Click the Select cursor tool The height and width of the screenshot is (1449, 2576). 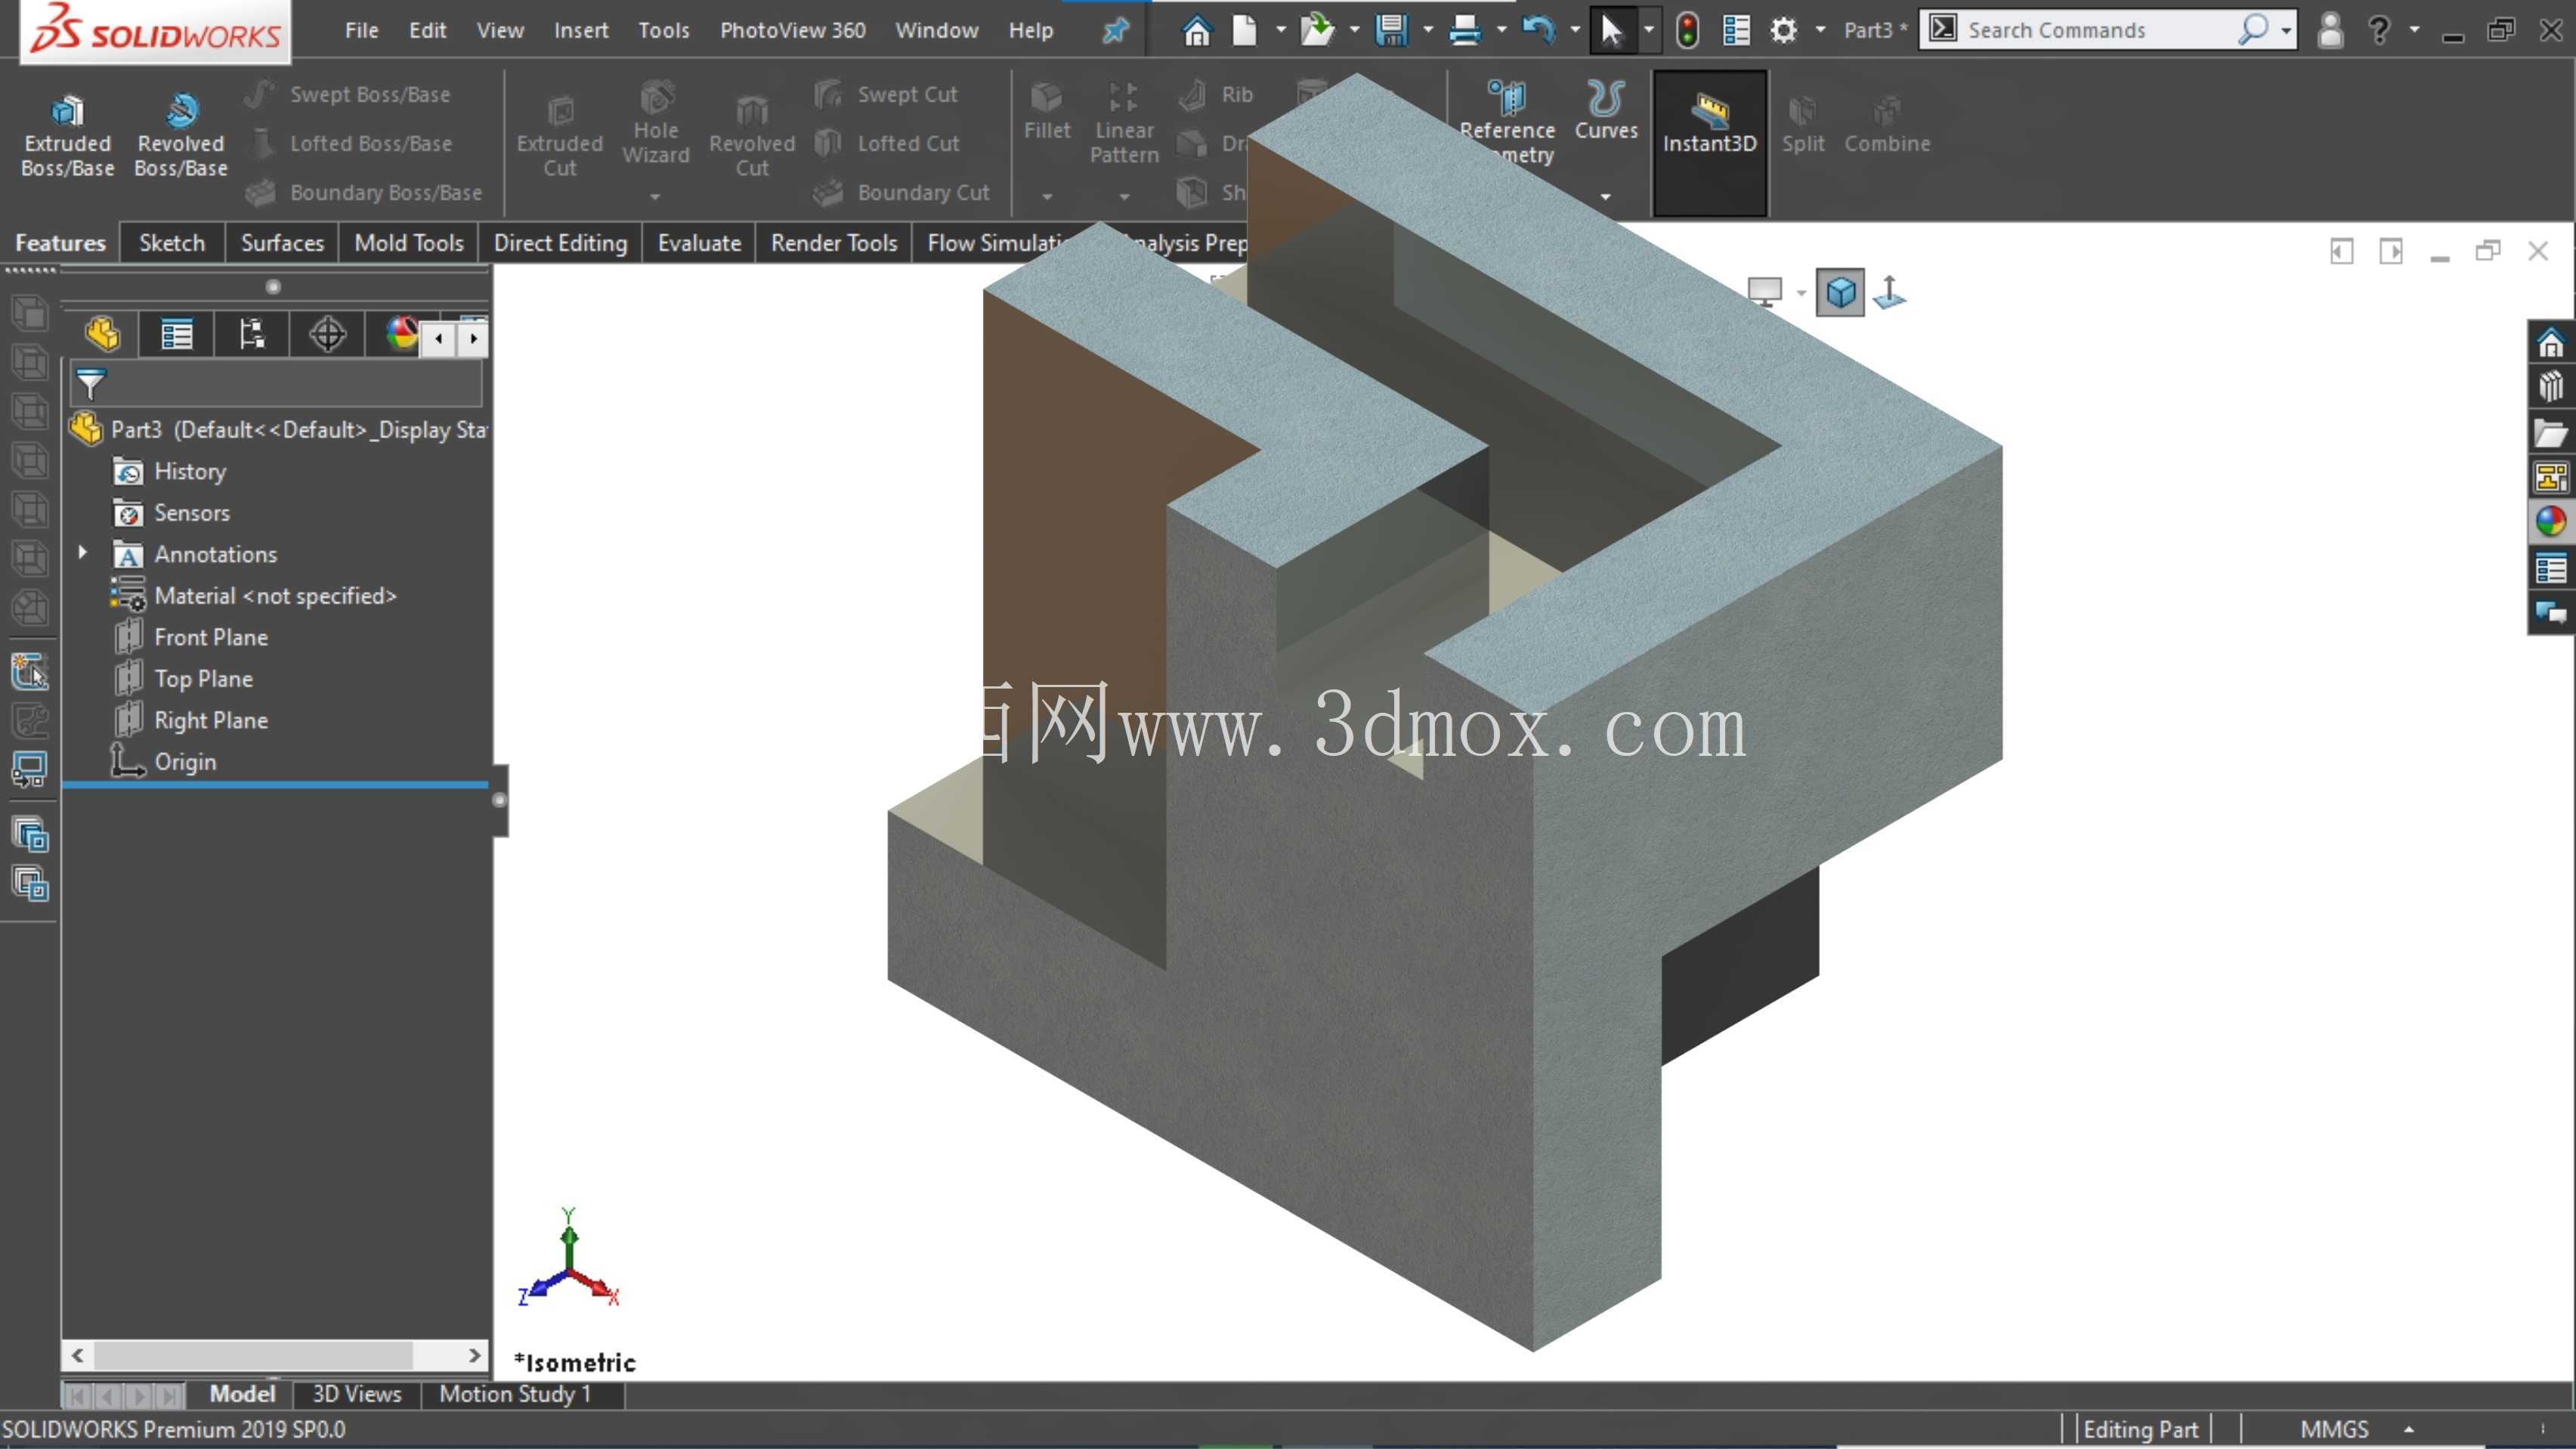pos(1610,30)
